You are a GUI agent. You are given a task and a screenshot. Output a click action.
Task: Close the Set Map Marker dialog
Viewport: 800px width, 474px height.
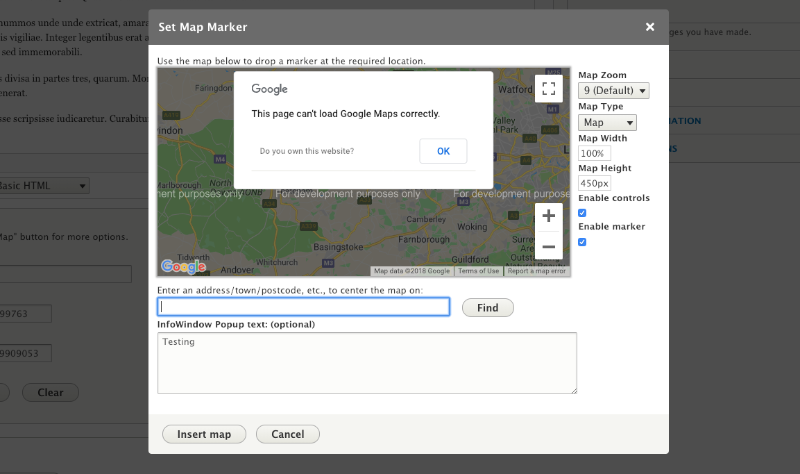point(649,27)
